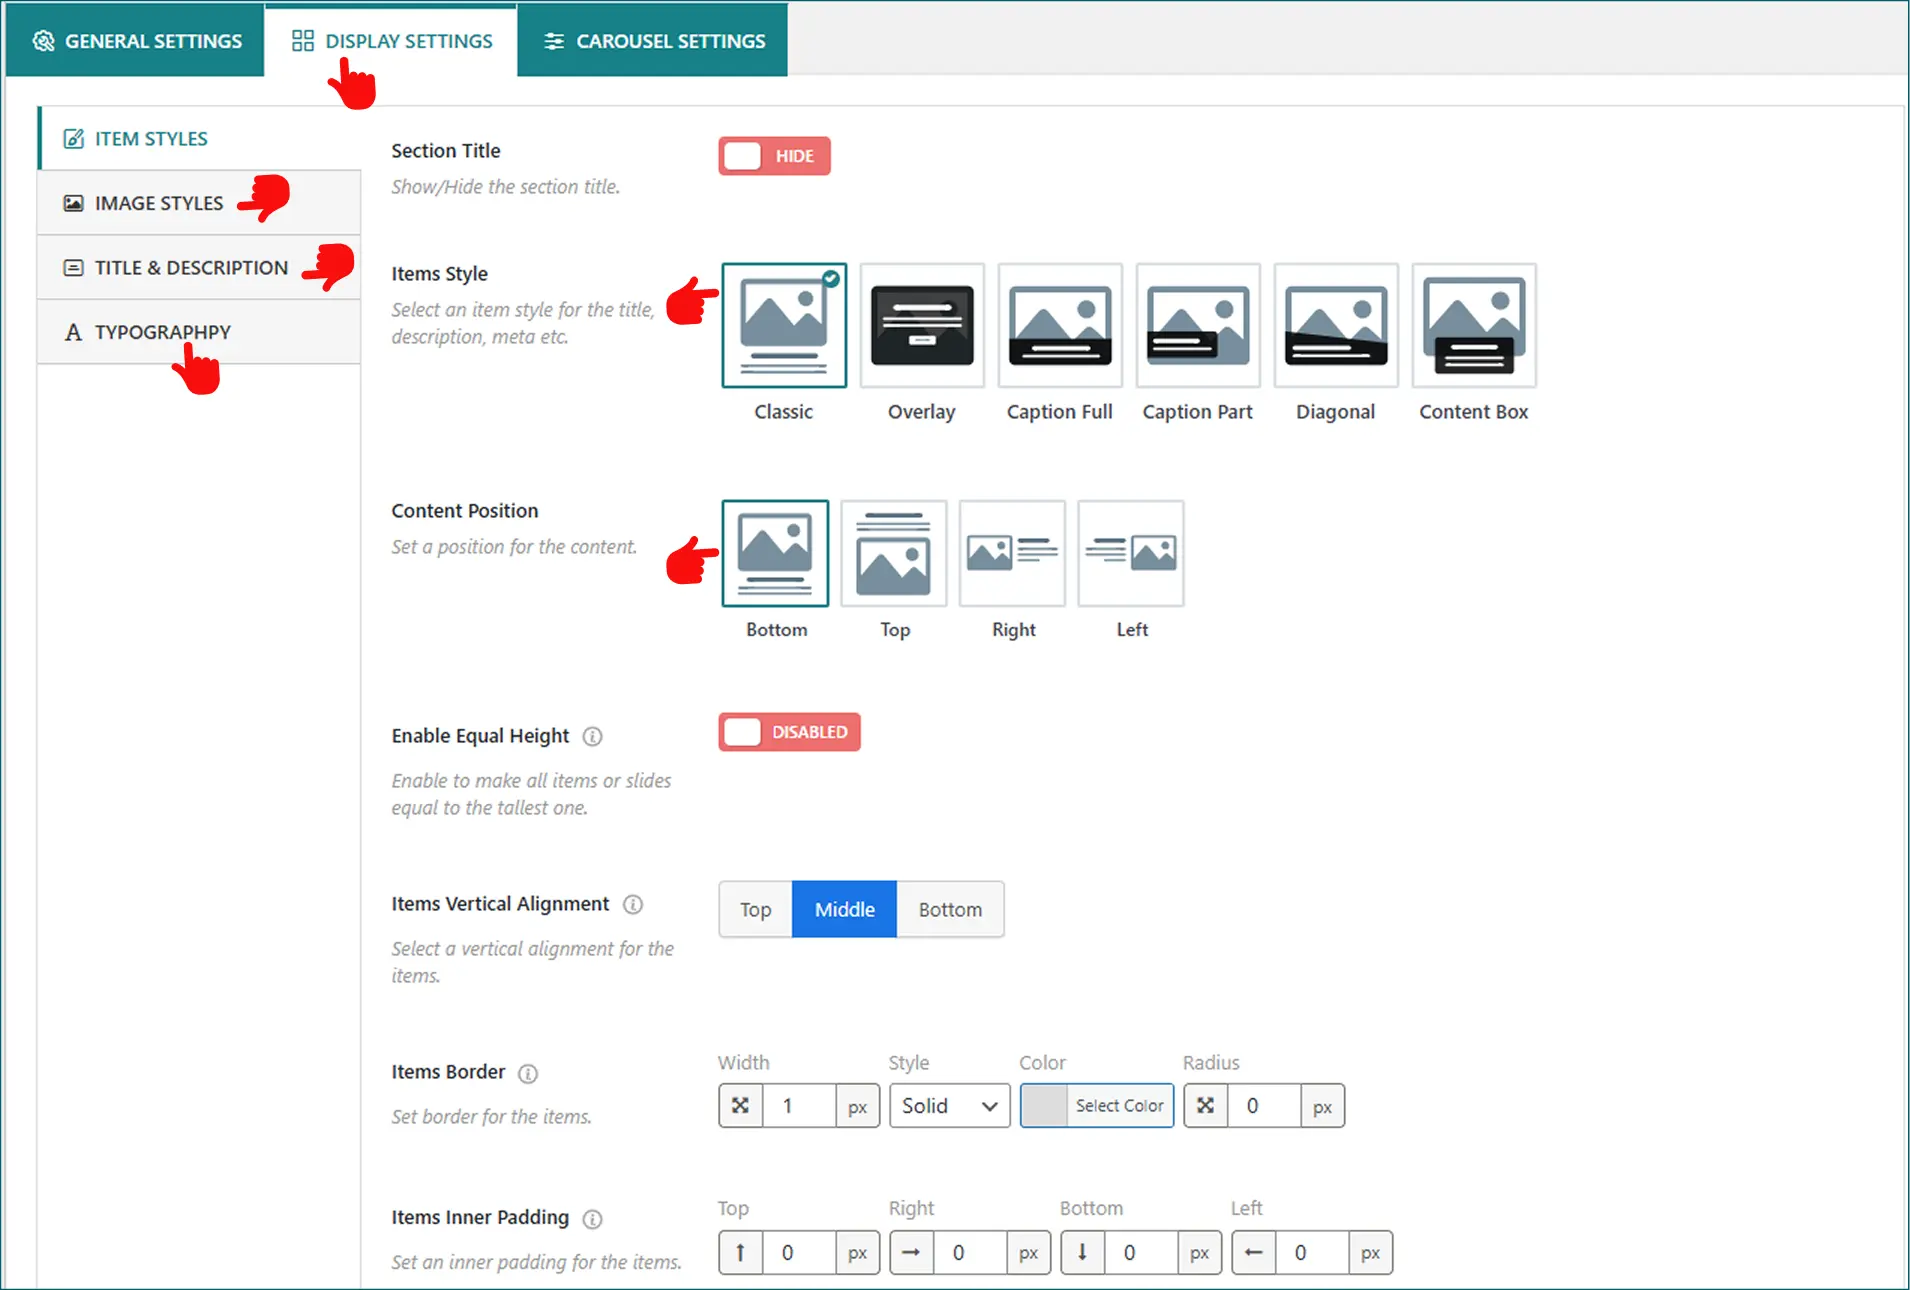Viewport: 1910px width, 1290px height.
Task: Click the Enable Equal Height info icon
Action: pyautogui.click(x=592, y=737)
